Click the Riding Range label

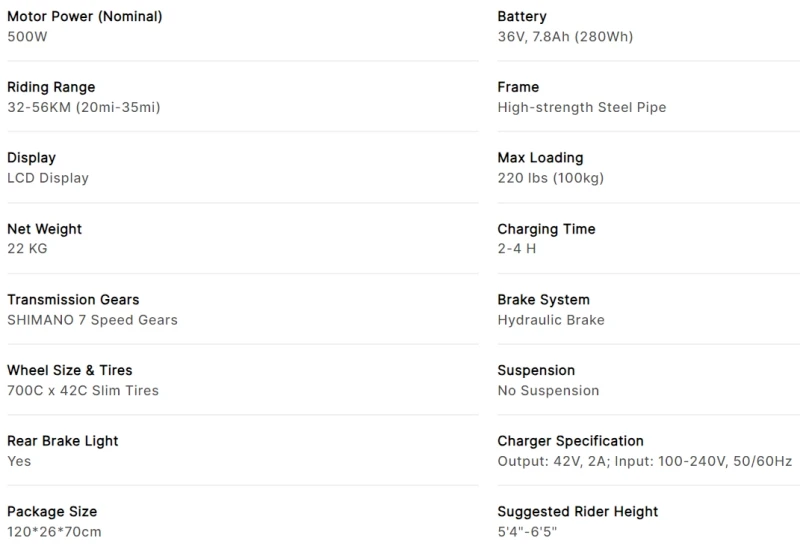(x=51, y=87)
